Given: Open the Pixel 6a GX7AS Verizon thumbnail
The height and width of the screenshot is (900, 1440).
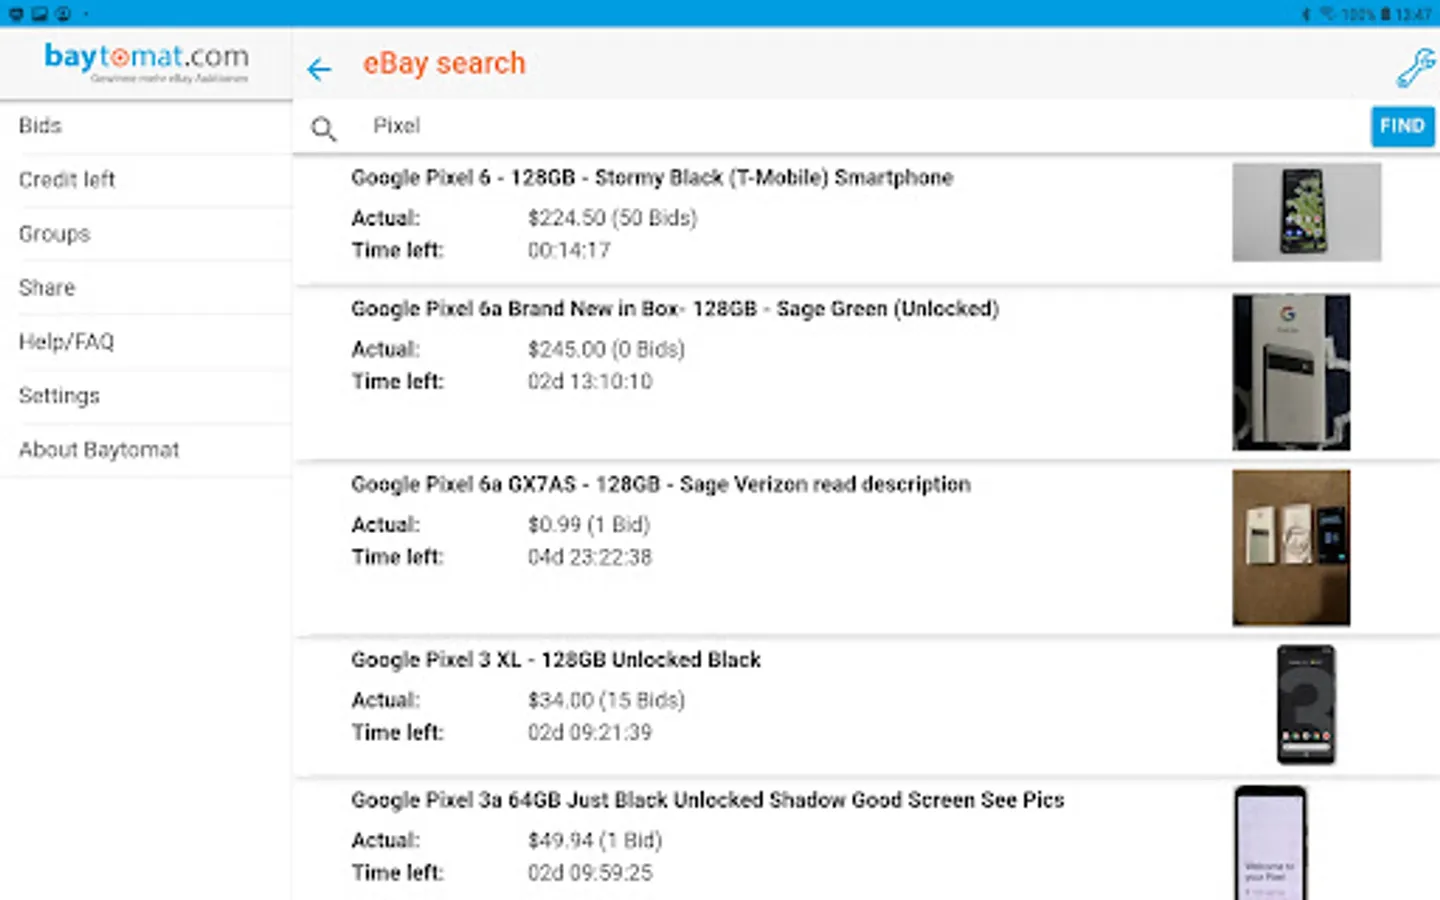Looking at the screenshot, I should point(1291,548).
